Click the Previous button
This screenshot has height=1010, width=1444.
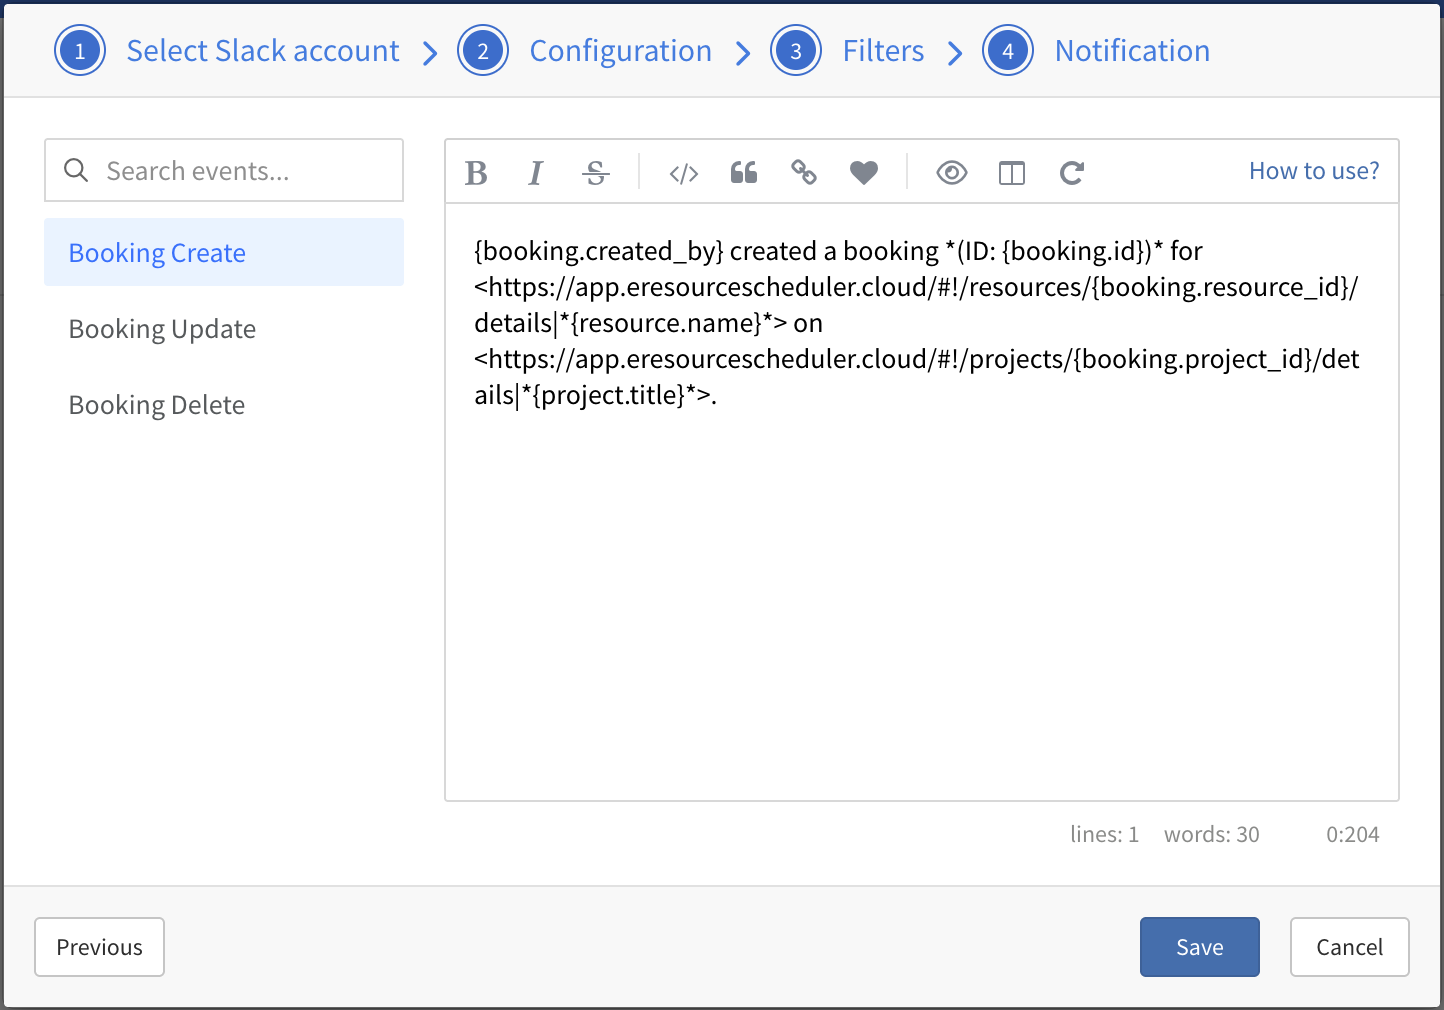[100, 947]
